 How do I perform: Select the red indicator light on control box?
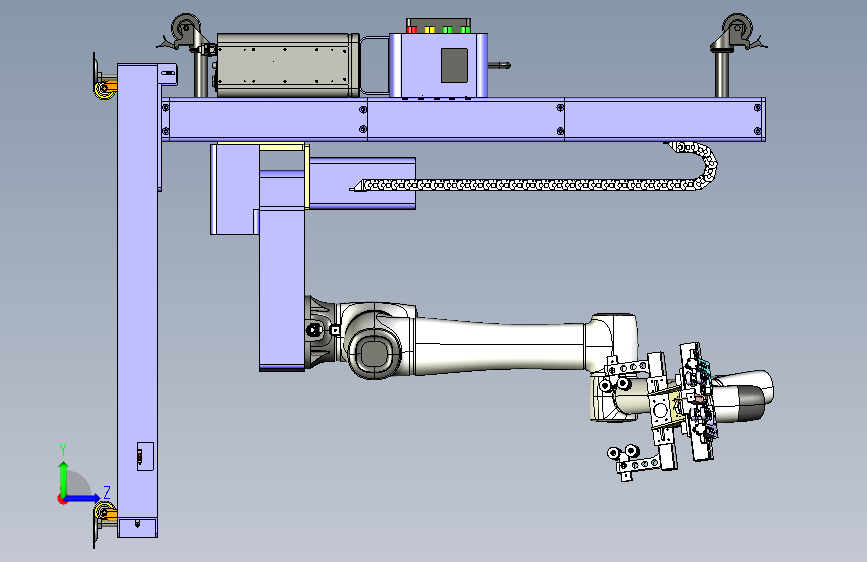pyautogui.click(x=411, y=29)
